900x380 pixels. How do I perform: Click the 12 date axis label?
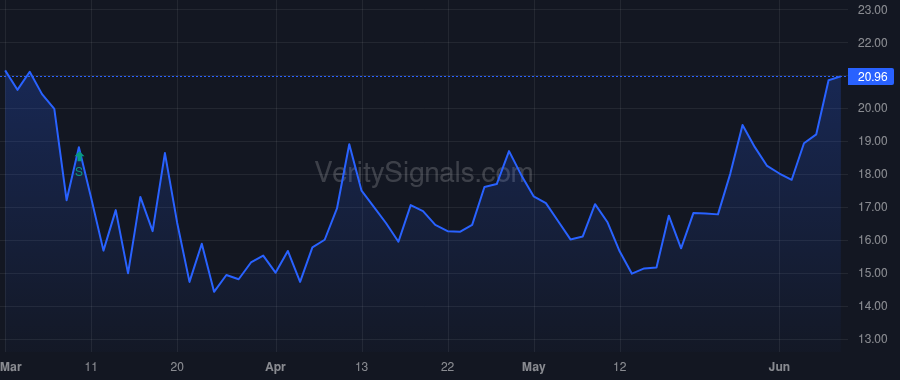(620, 366)
